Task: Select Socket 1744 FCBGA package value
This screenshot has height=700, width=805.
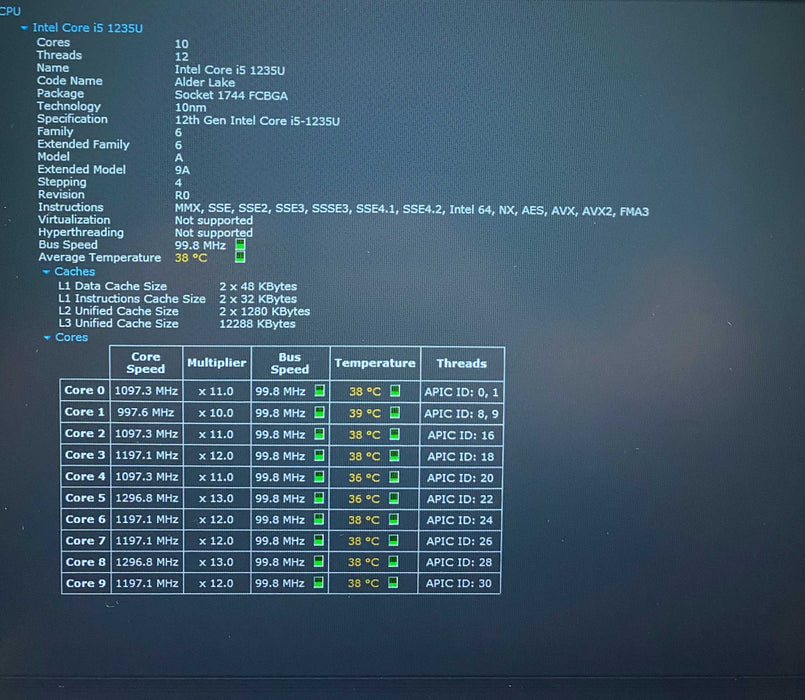Action: pyautogui.click(x=231, y=95)
